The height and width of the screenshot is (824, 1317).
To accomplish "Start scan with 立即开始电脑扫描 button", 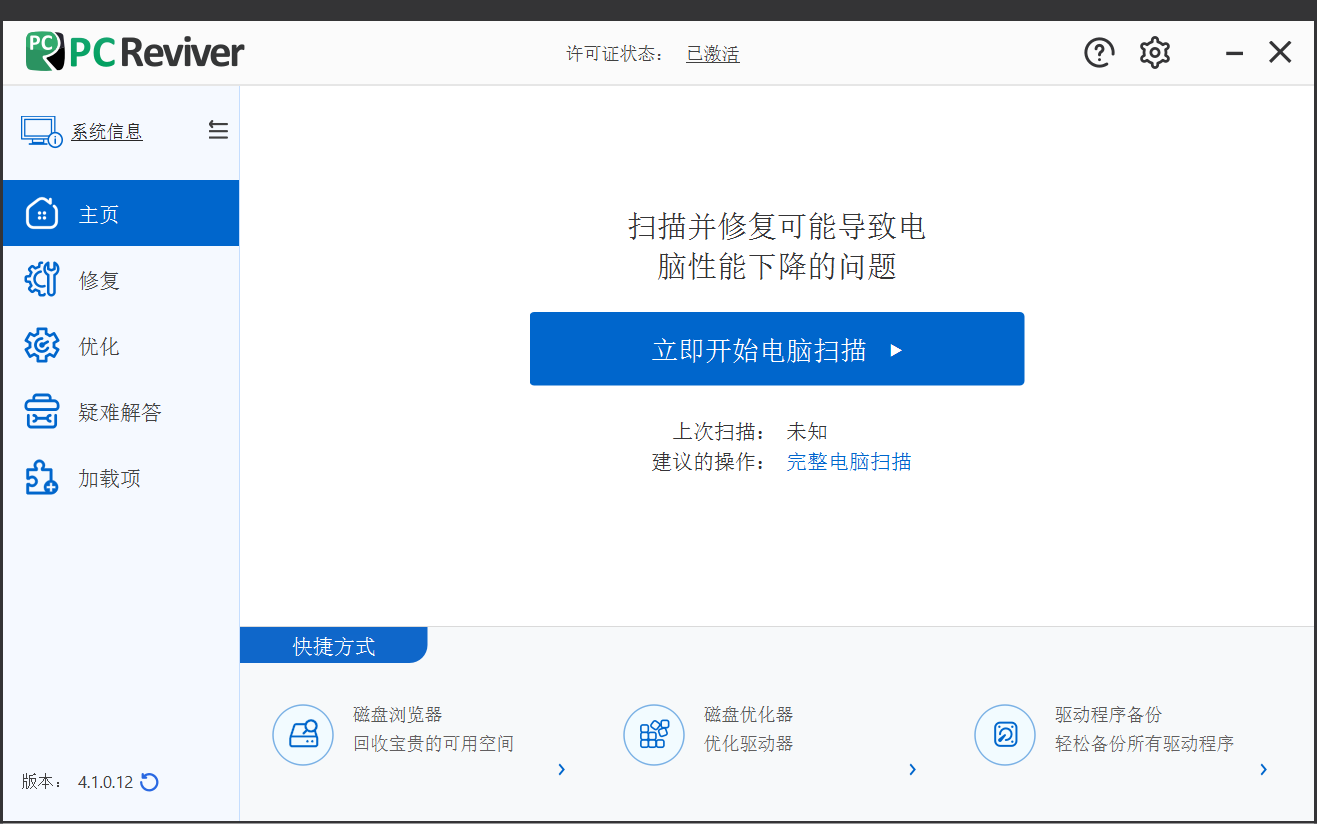I will coord(777,349).
